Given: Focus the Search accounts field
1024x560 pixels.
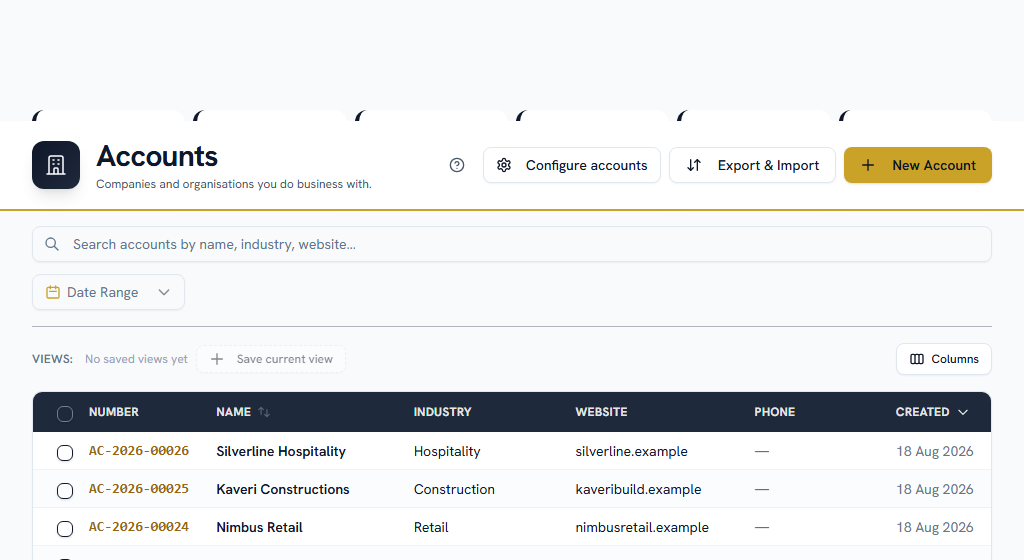Looking at the screenshot, I should (512, 244).
